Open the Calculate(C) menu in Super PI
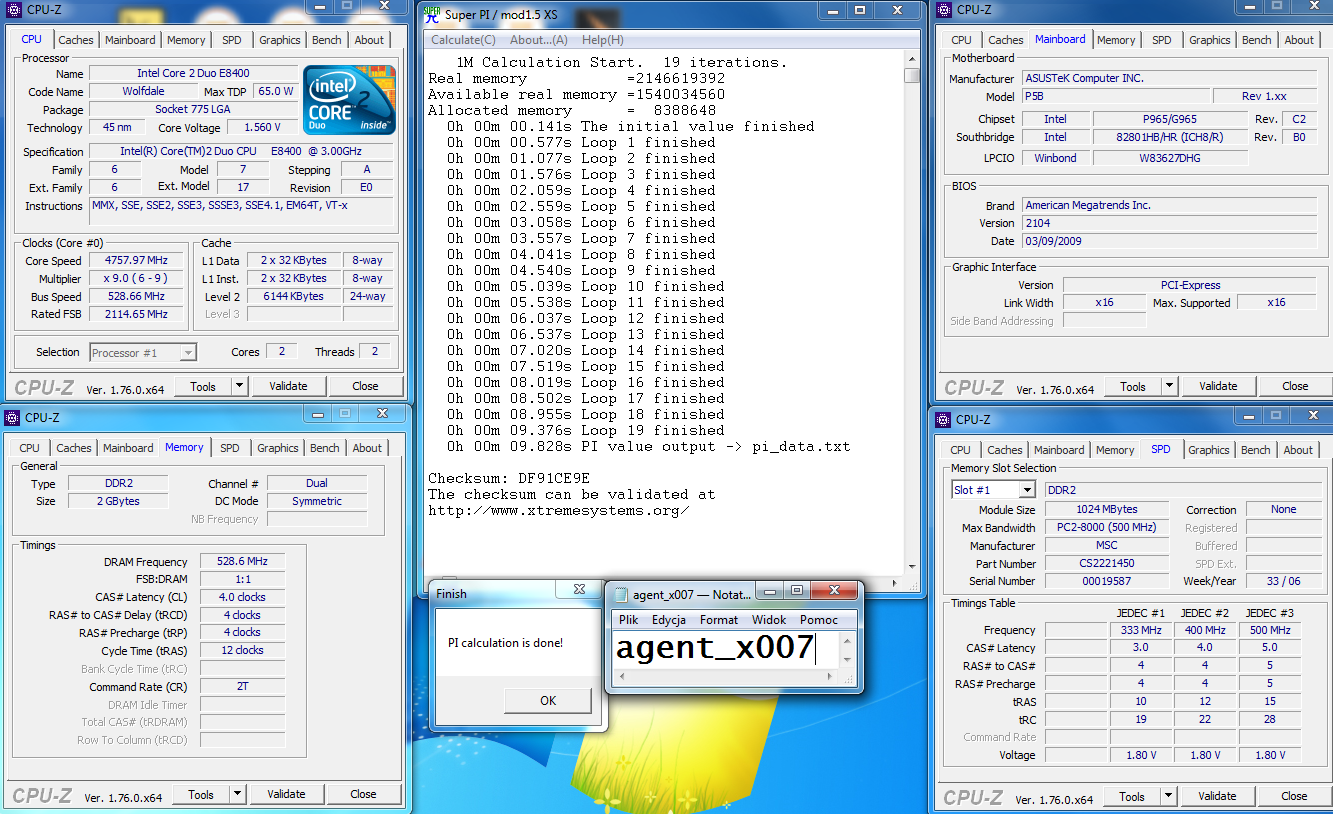Screen dimensions: 1333x814 pyautogui.click(x=463, y=40)
